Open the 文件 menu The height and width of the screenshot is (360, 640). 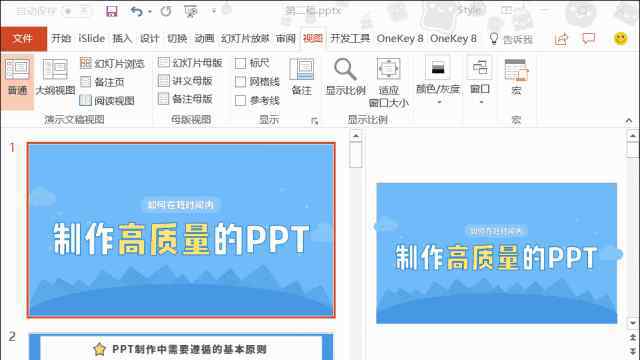pyautogui.click(x=23, y=39)
